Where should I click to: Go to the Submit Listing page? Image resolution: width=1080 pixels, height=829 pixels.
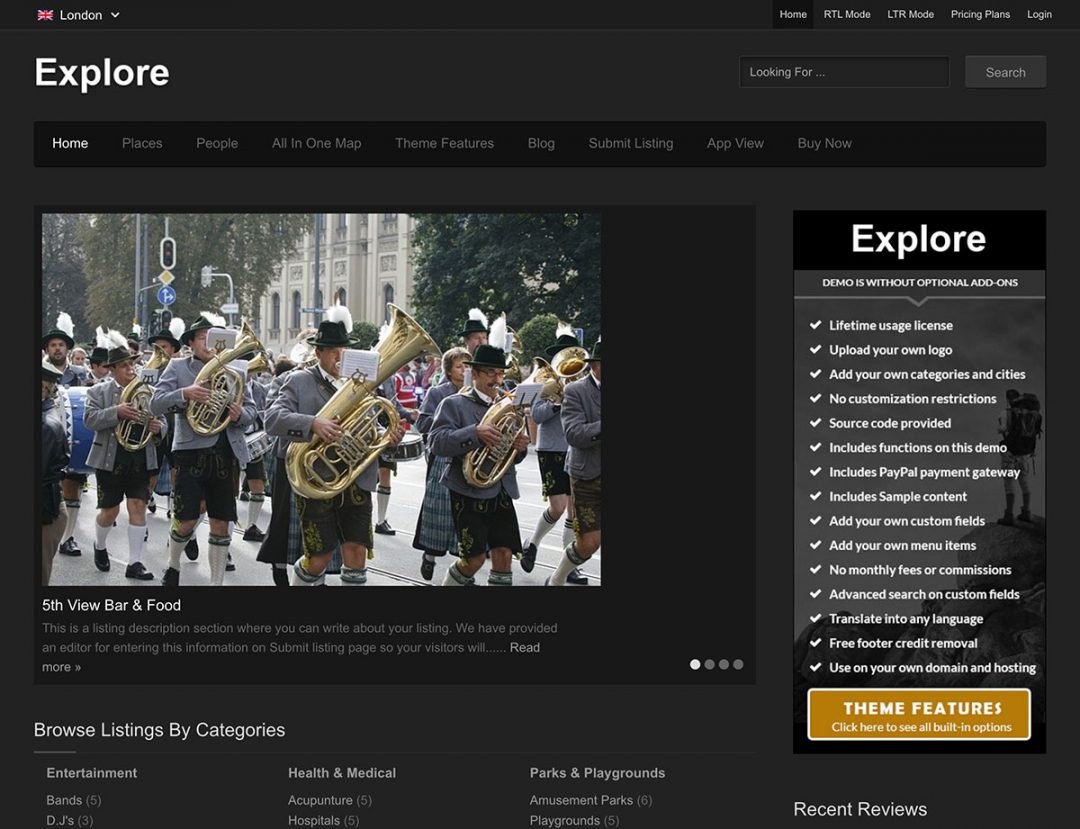[x=630, y=143]
